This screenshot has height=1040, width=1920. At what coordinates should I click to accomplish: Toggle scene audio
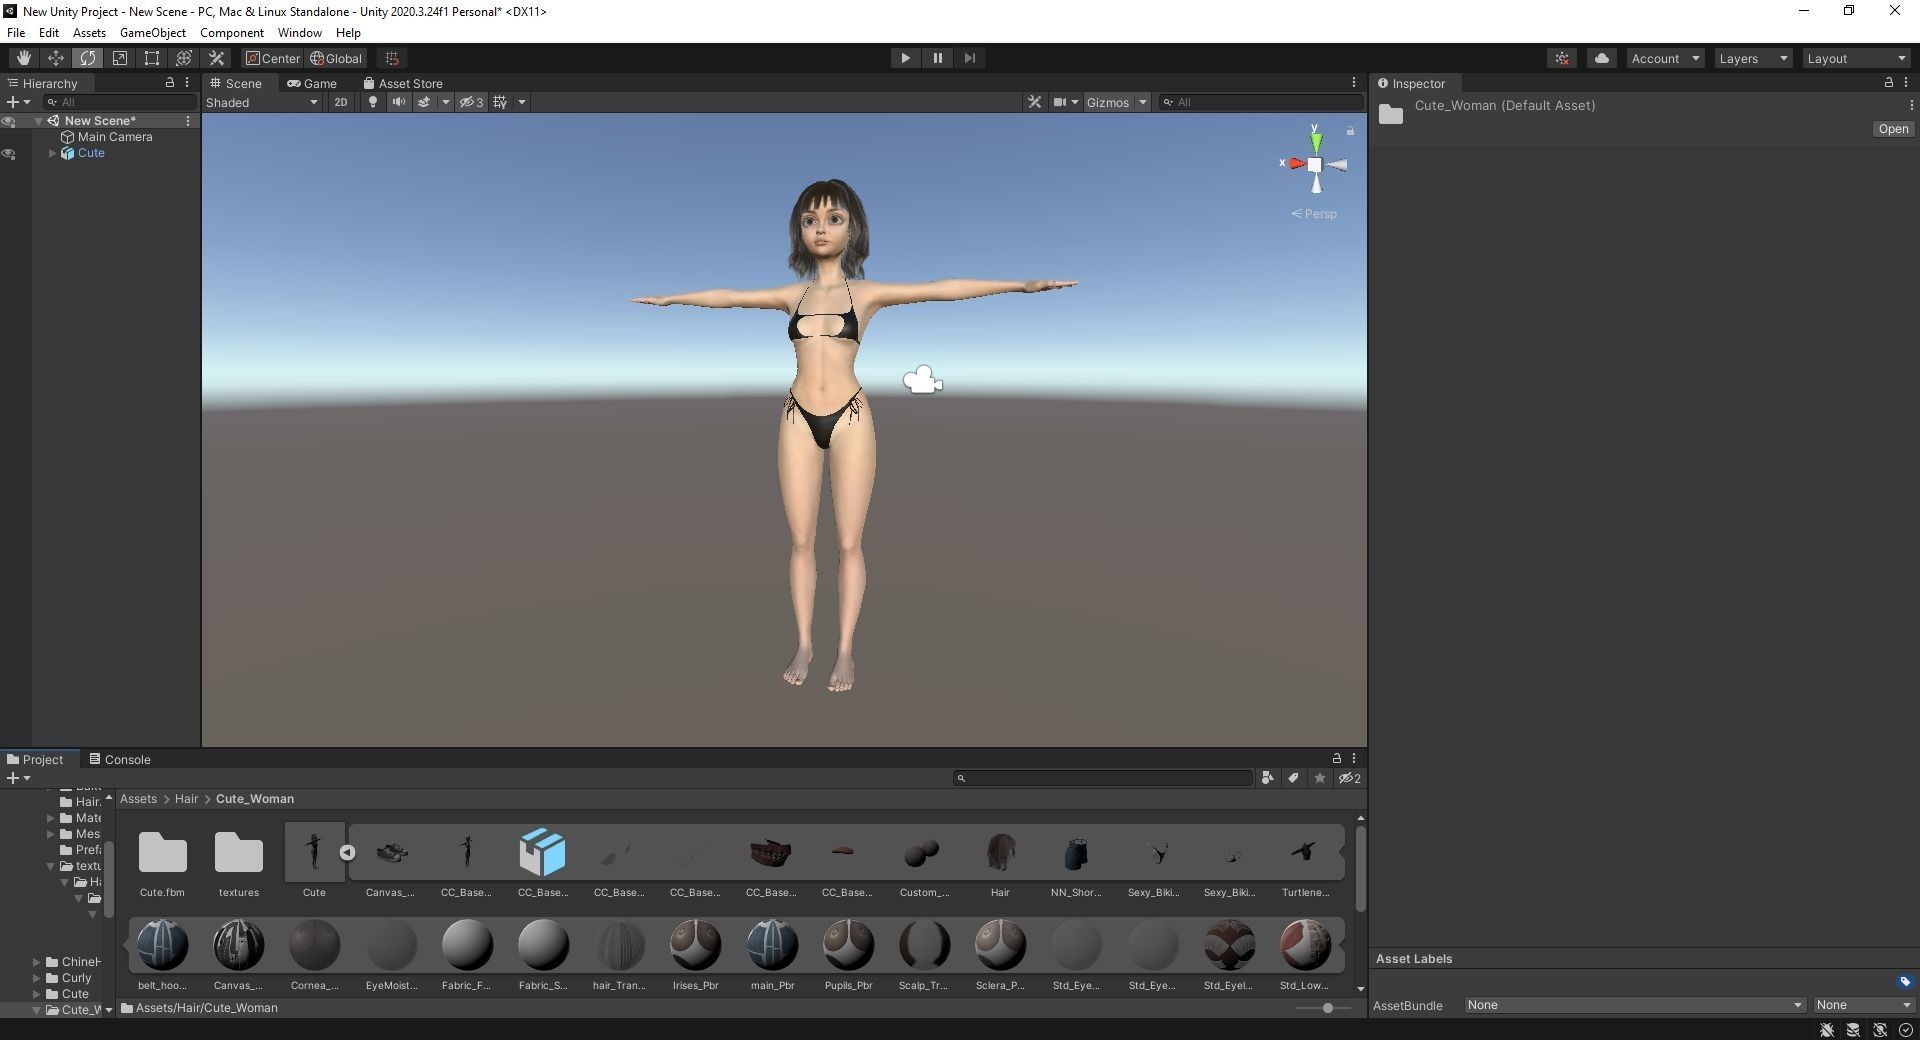[398, 102]
